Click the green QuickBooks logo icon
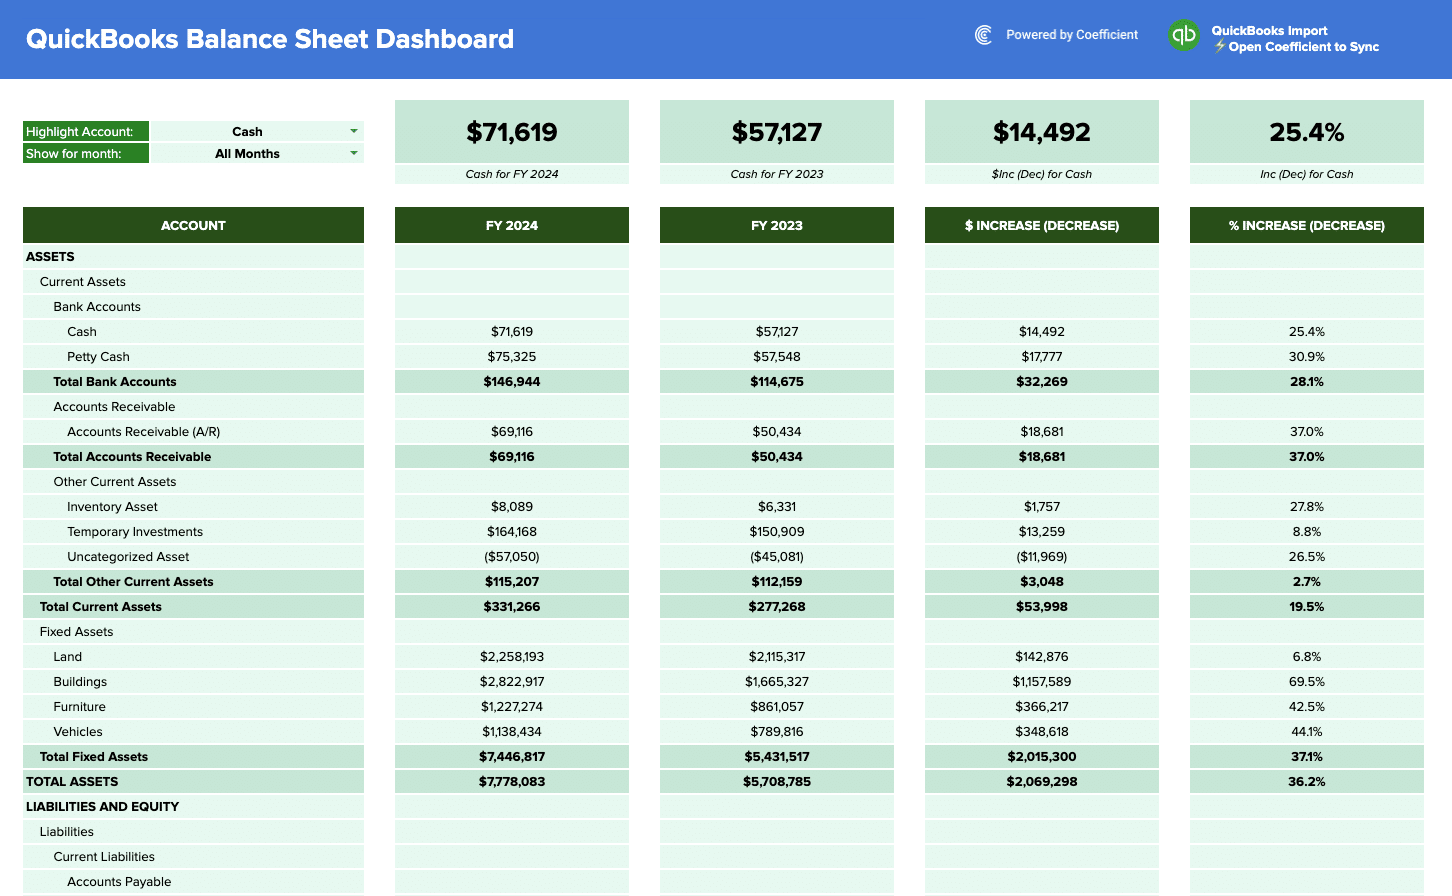 pos(1184,35)
